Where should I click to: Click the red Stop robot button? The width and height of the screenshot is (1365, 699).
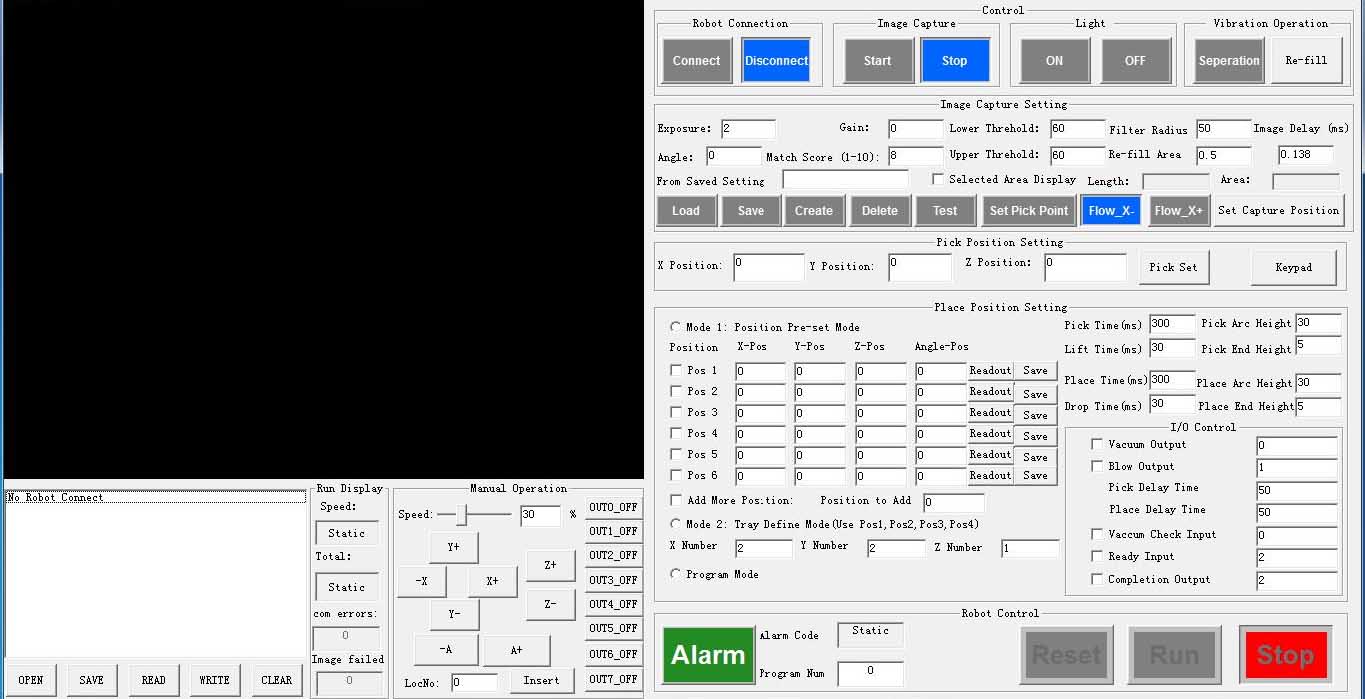(x=1284, y=655)
